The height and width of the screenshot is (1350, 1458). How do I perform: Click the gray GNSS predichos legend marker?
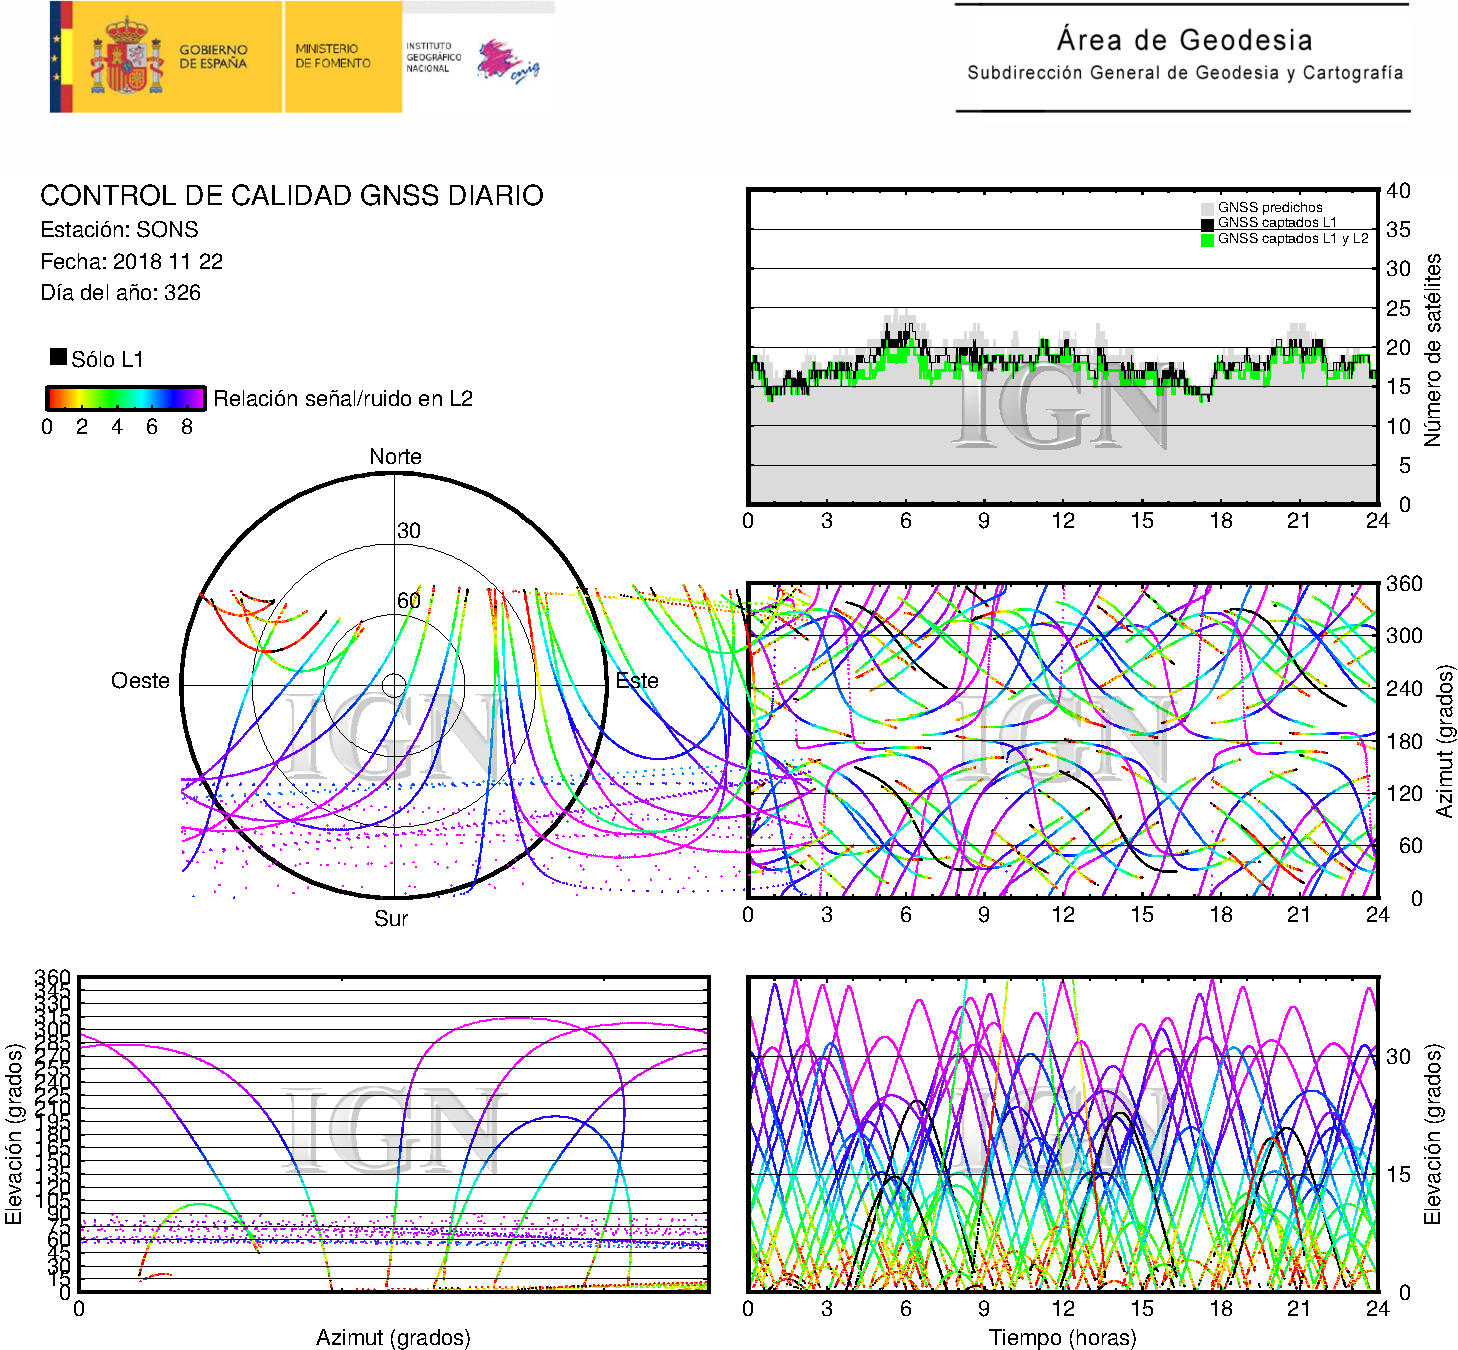1207,208
